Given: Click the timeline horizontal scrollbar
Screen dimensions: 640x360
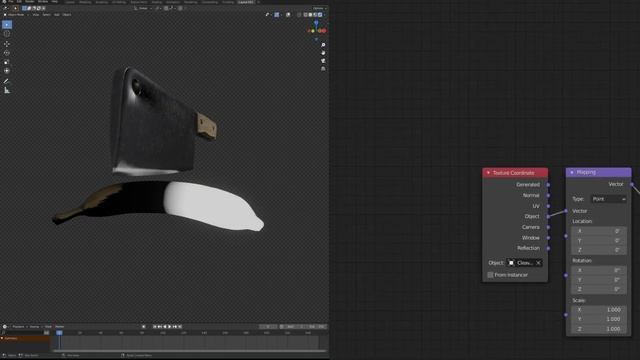Looking at the screenshot, I should pos(190,351).
